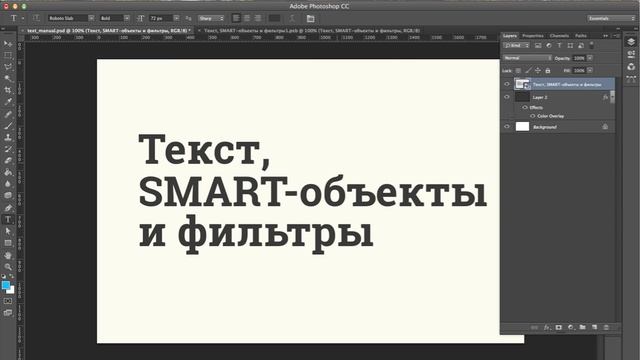Screen dimensions: 640x360
Task: Select the Path Selection tool
Action: pyautogui.click(x=8, y=231)
